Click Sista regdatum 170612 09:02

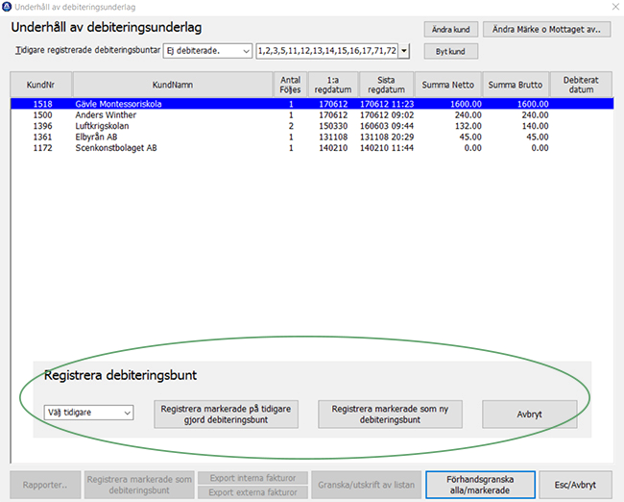(x=387, y=115)
